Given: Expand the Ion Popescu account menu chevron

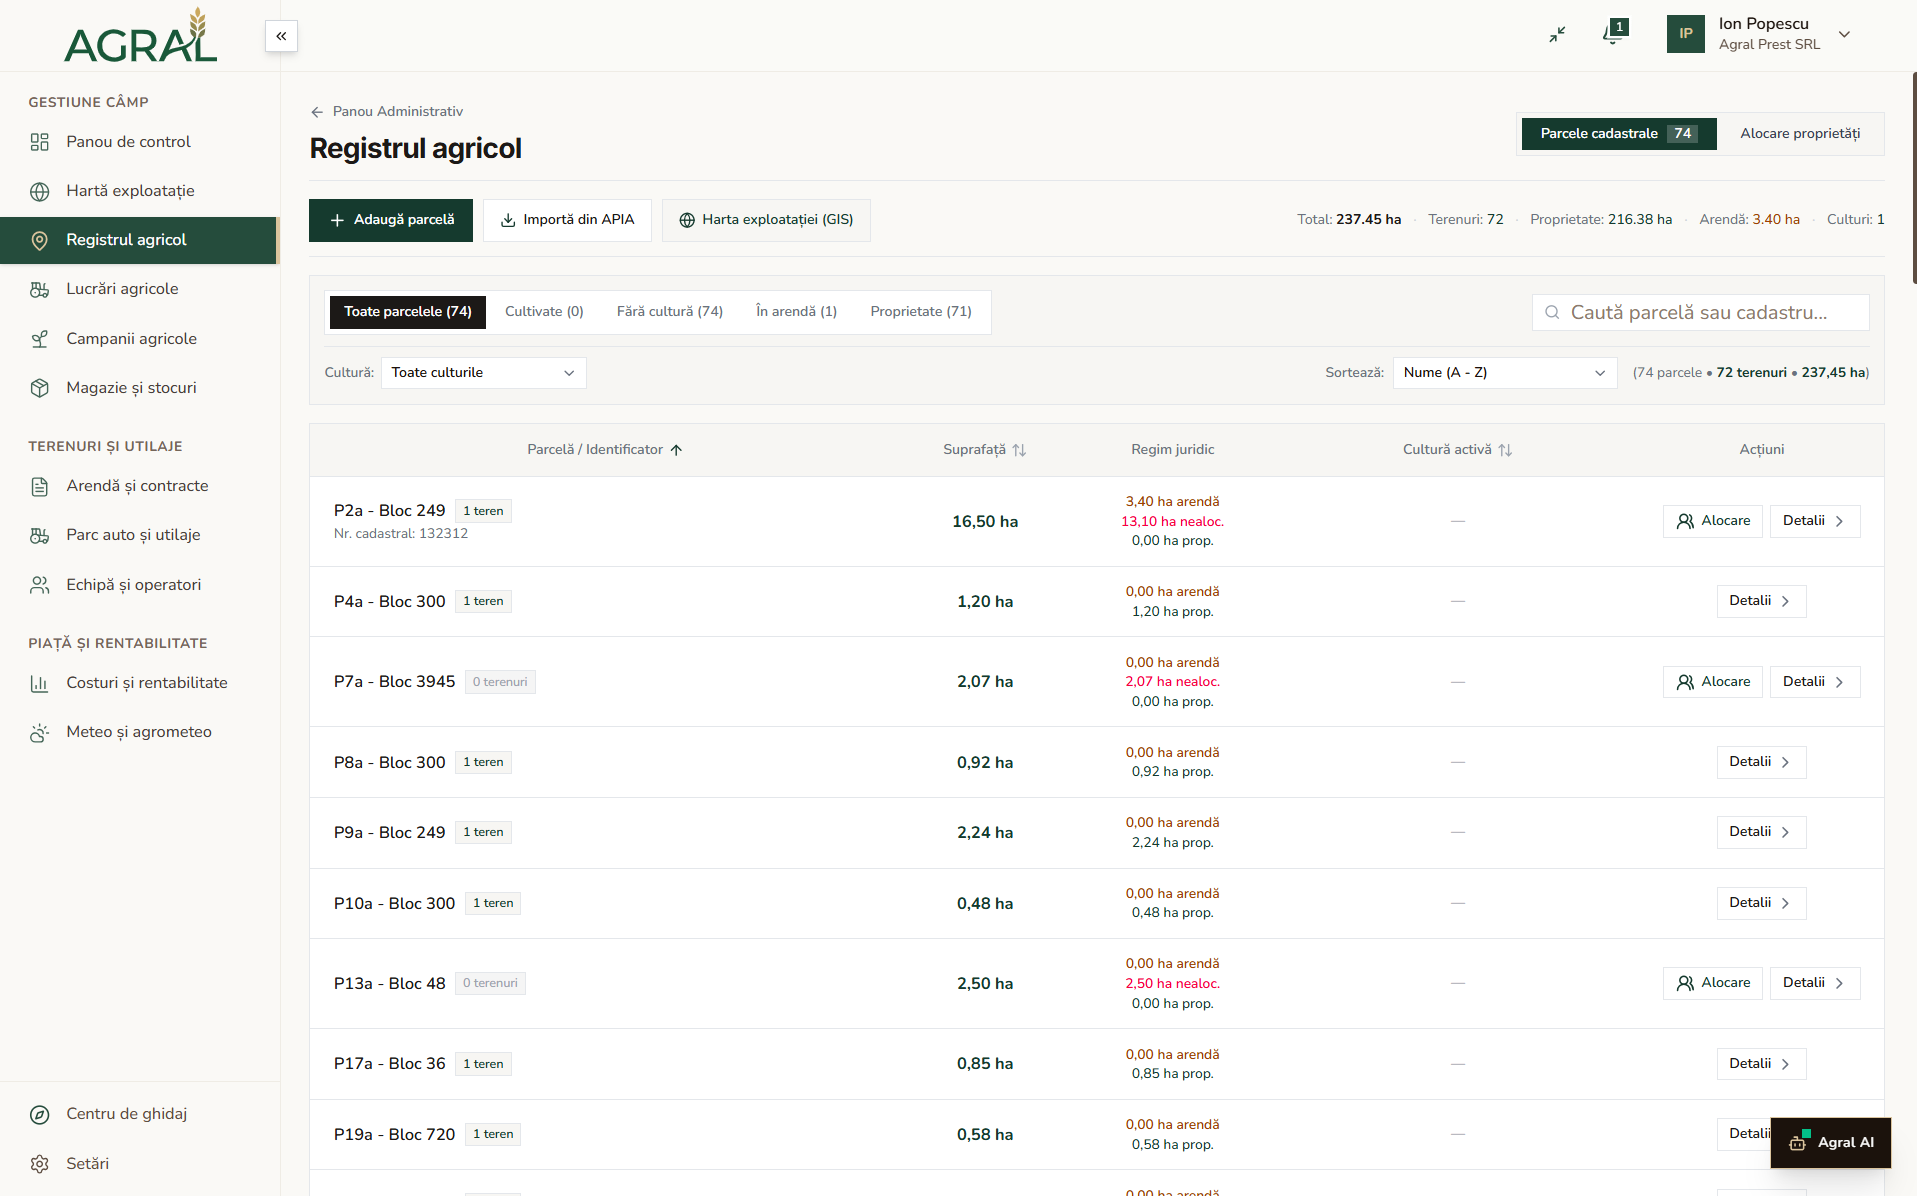Looking at the screenshot, I should (1844, 34).
